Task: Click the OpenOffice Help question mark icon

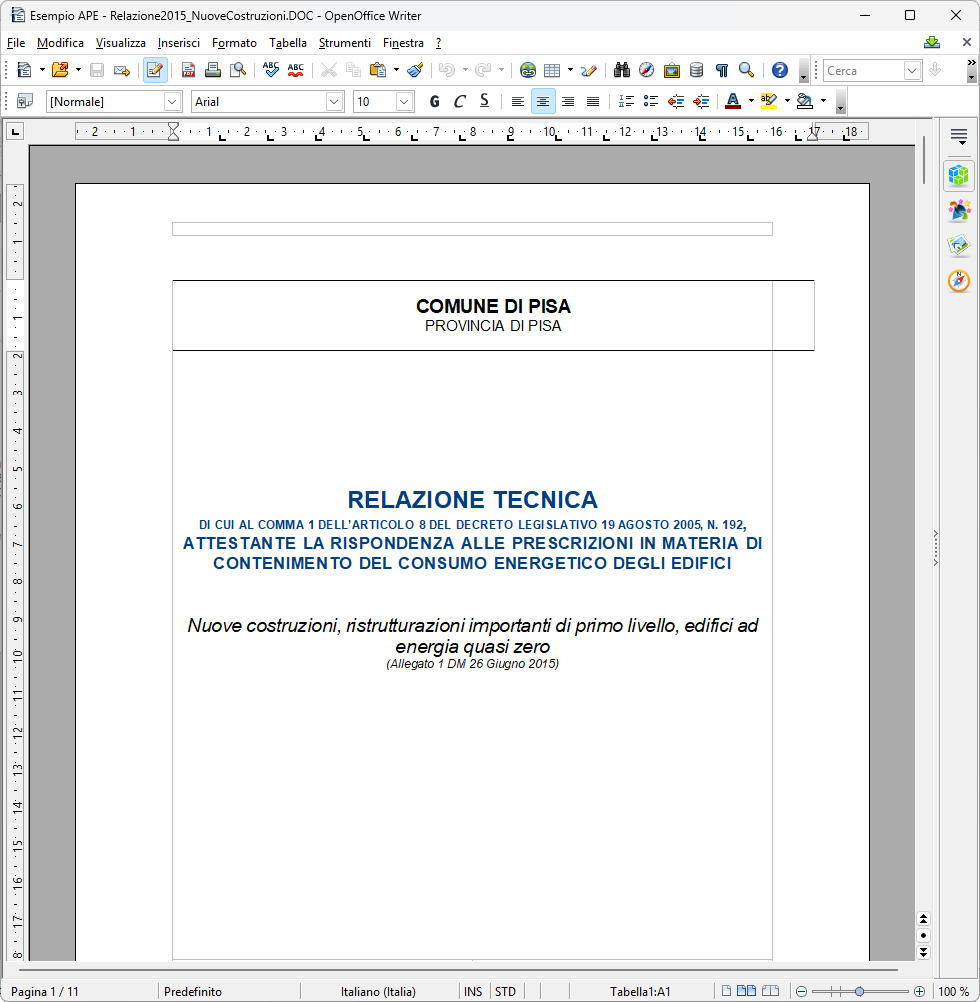Action: click(x=780, y=70)
